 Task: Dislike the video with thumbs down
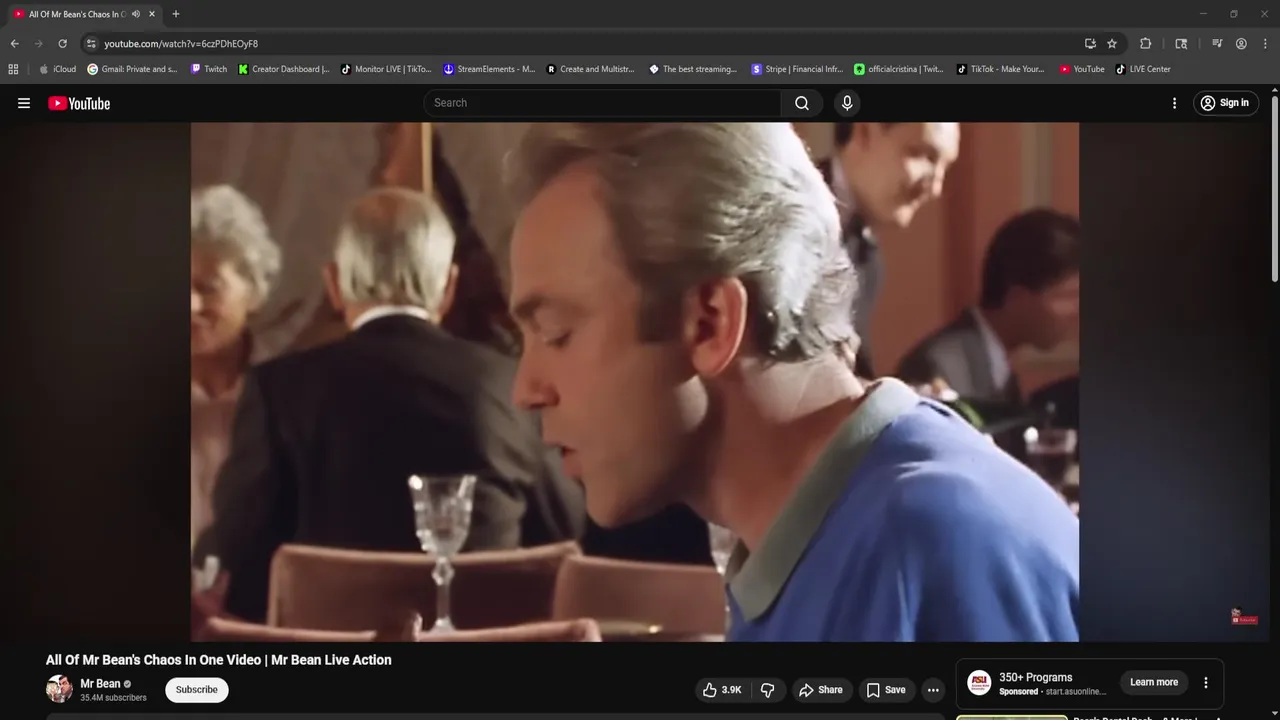(x=768, y=690)
